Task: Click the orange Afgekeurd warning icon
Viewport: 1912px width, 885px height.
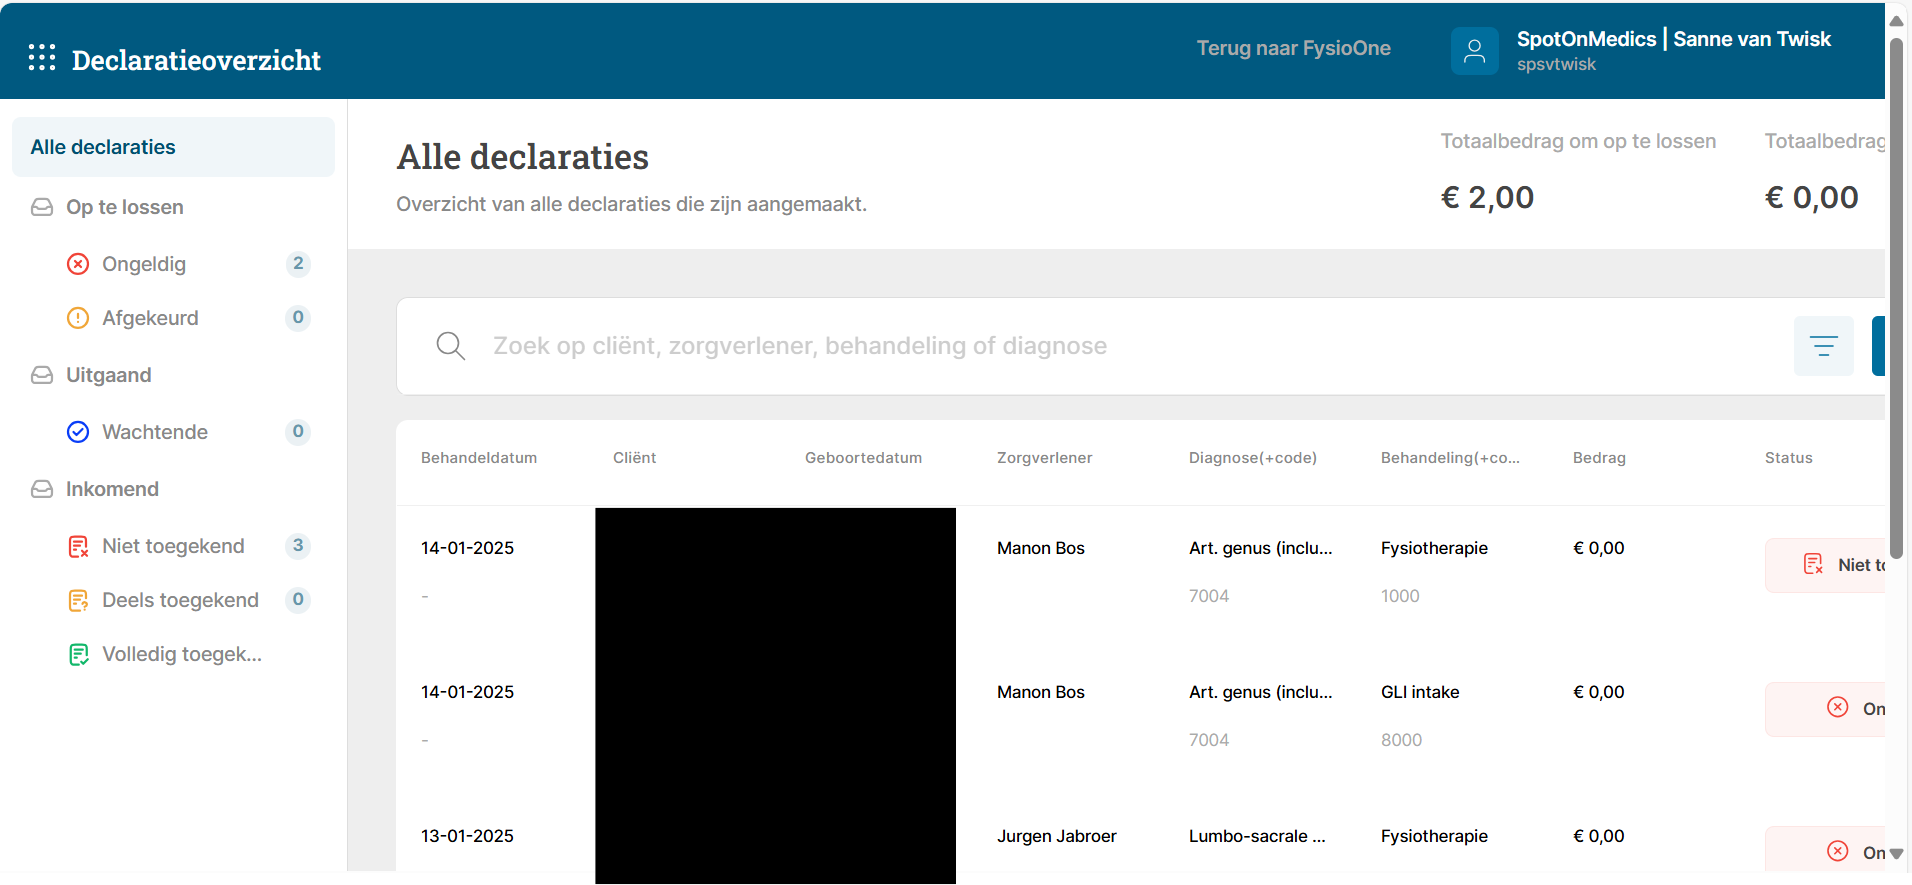Action: (x=78, y=318)
